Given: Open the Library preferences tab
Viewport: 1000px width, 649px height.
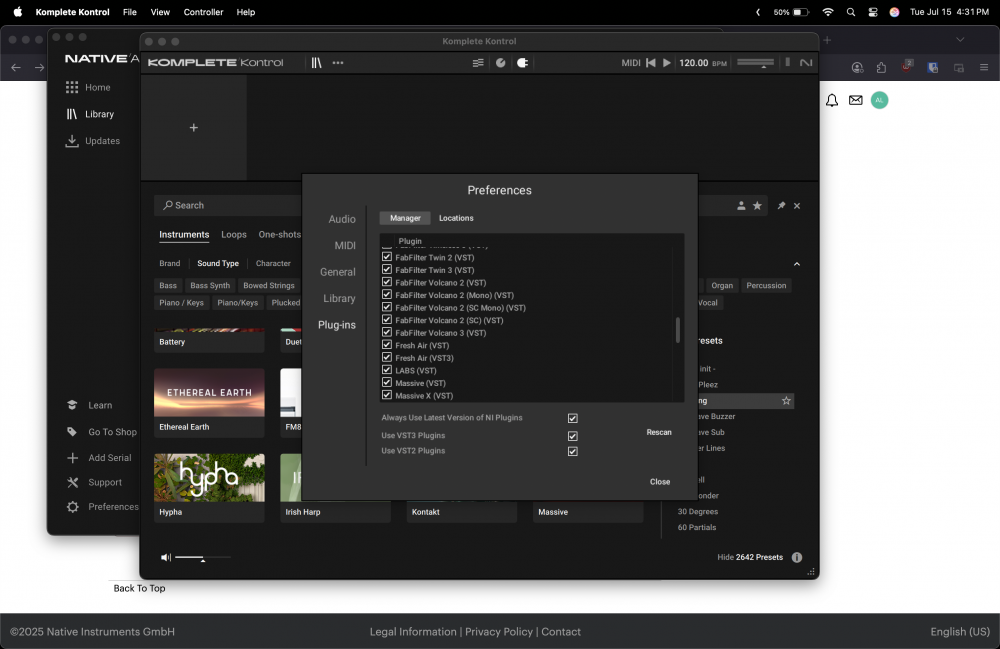Looking at the screenshot, I should [x=339, y=298].
